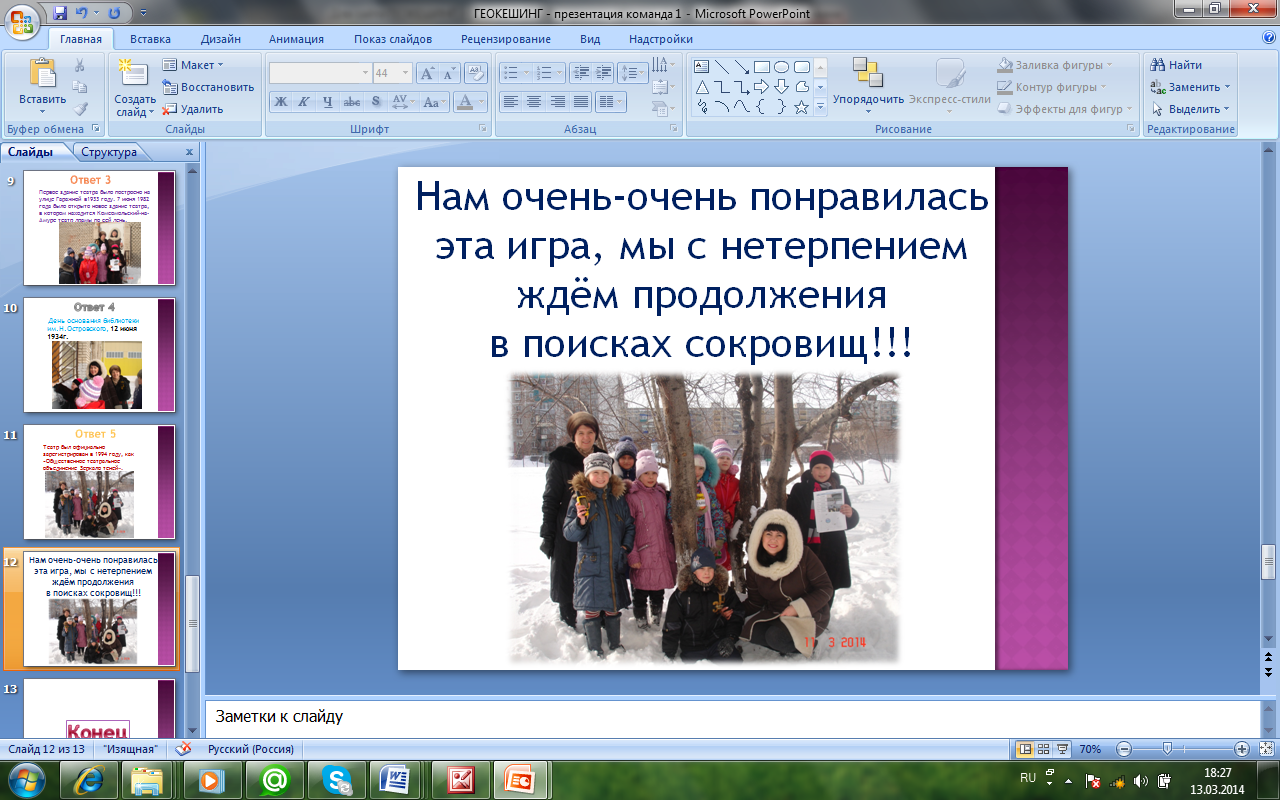This screenshot has width=1280, height=800.
Task: Pick the five-point star shape
Action: coord(801,107)
